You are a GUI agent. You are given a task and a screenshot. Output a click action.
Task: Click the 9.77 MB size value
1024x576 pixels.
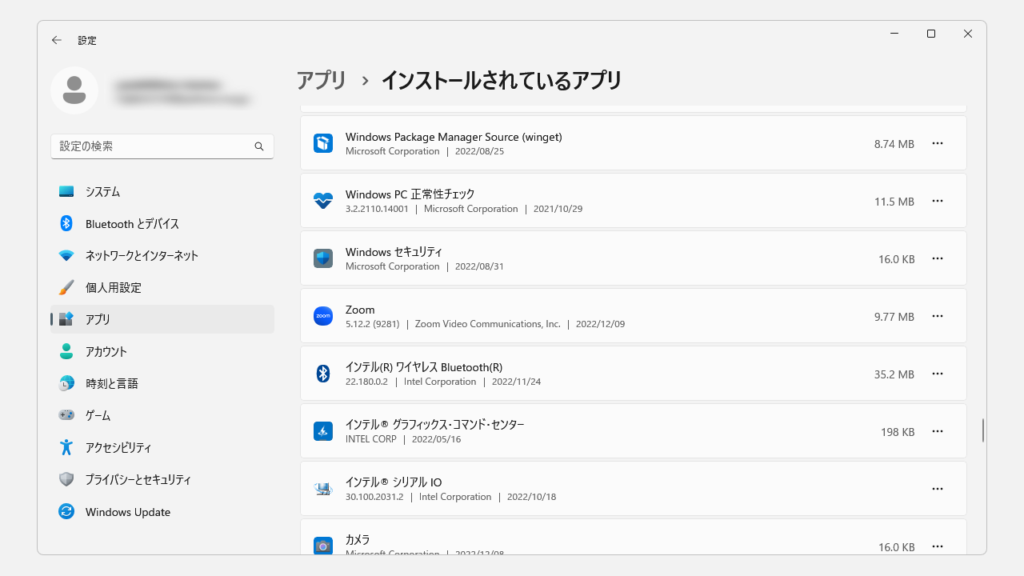894,317
